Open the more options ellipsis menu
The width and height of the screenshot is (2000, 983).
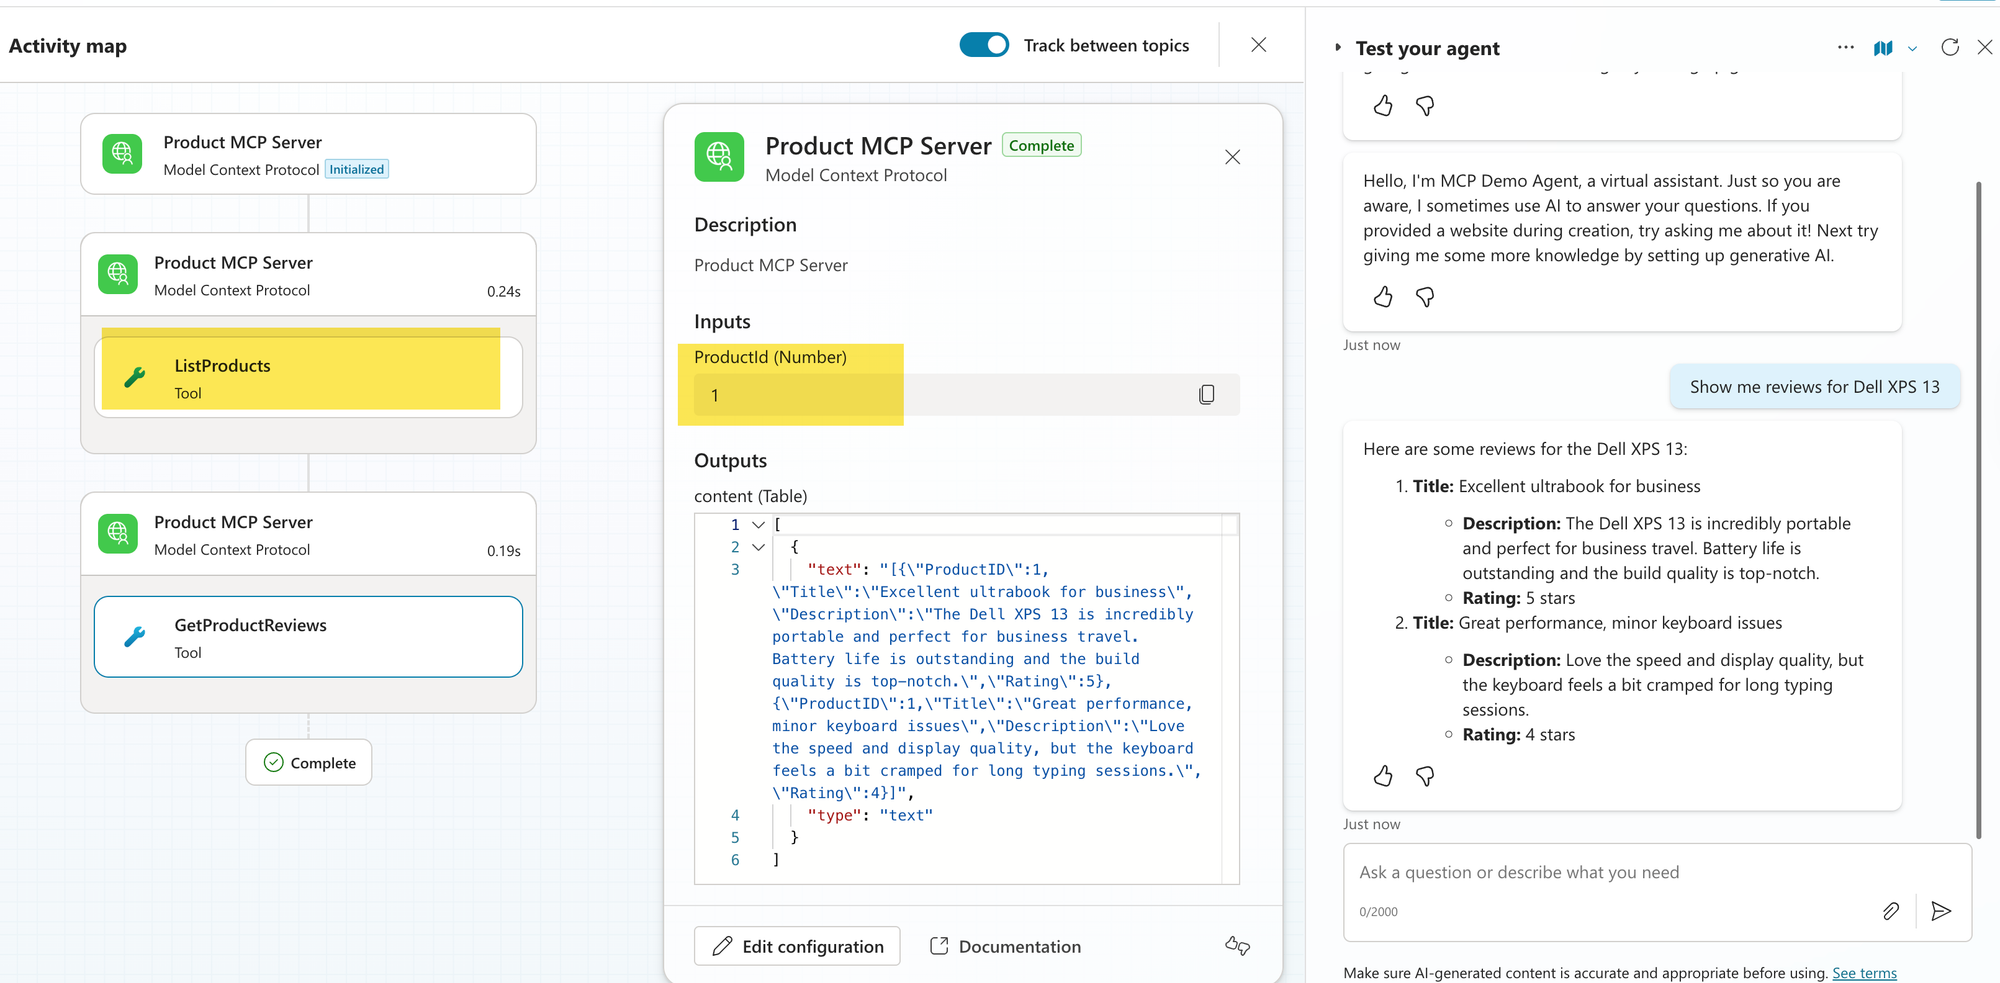tap(1845, 47)
